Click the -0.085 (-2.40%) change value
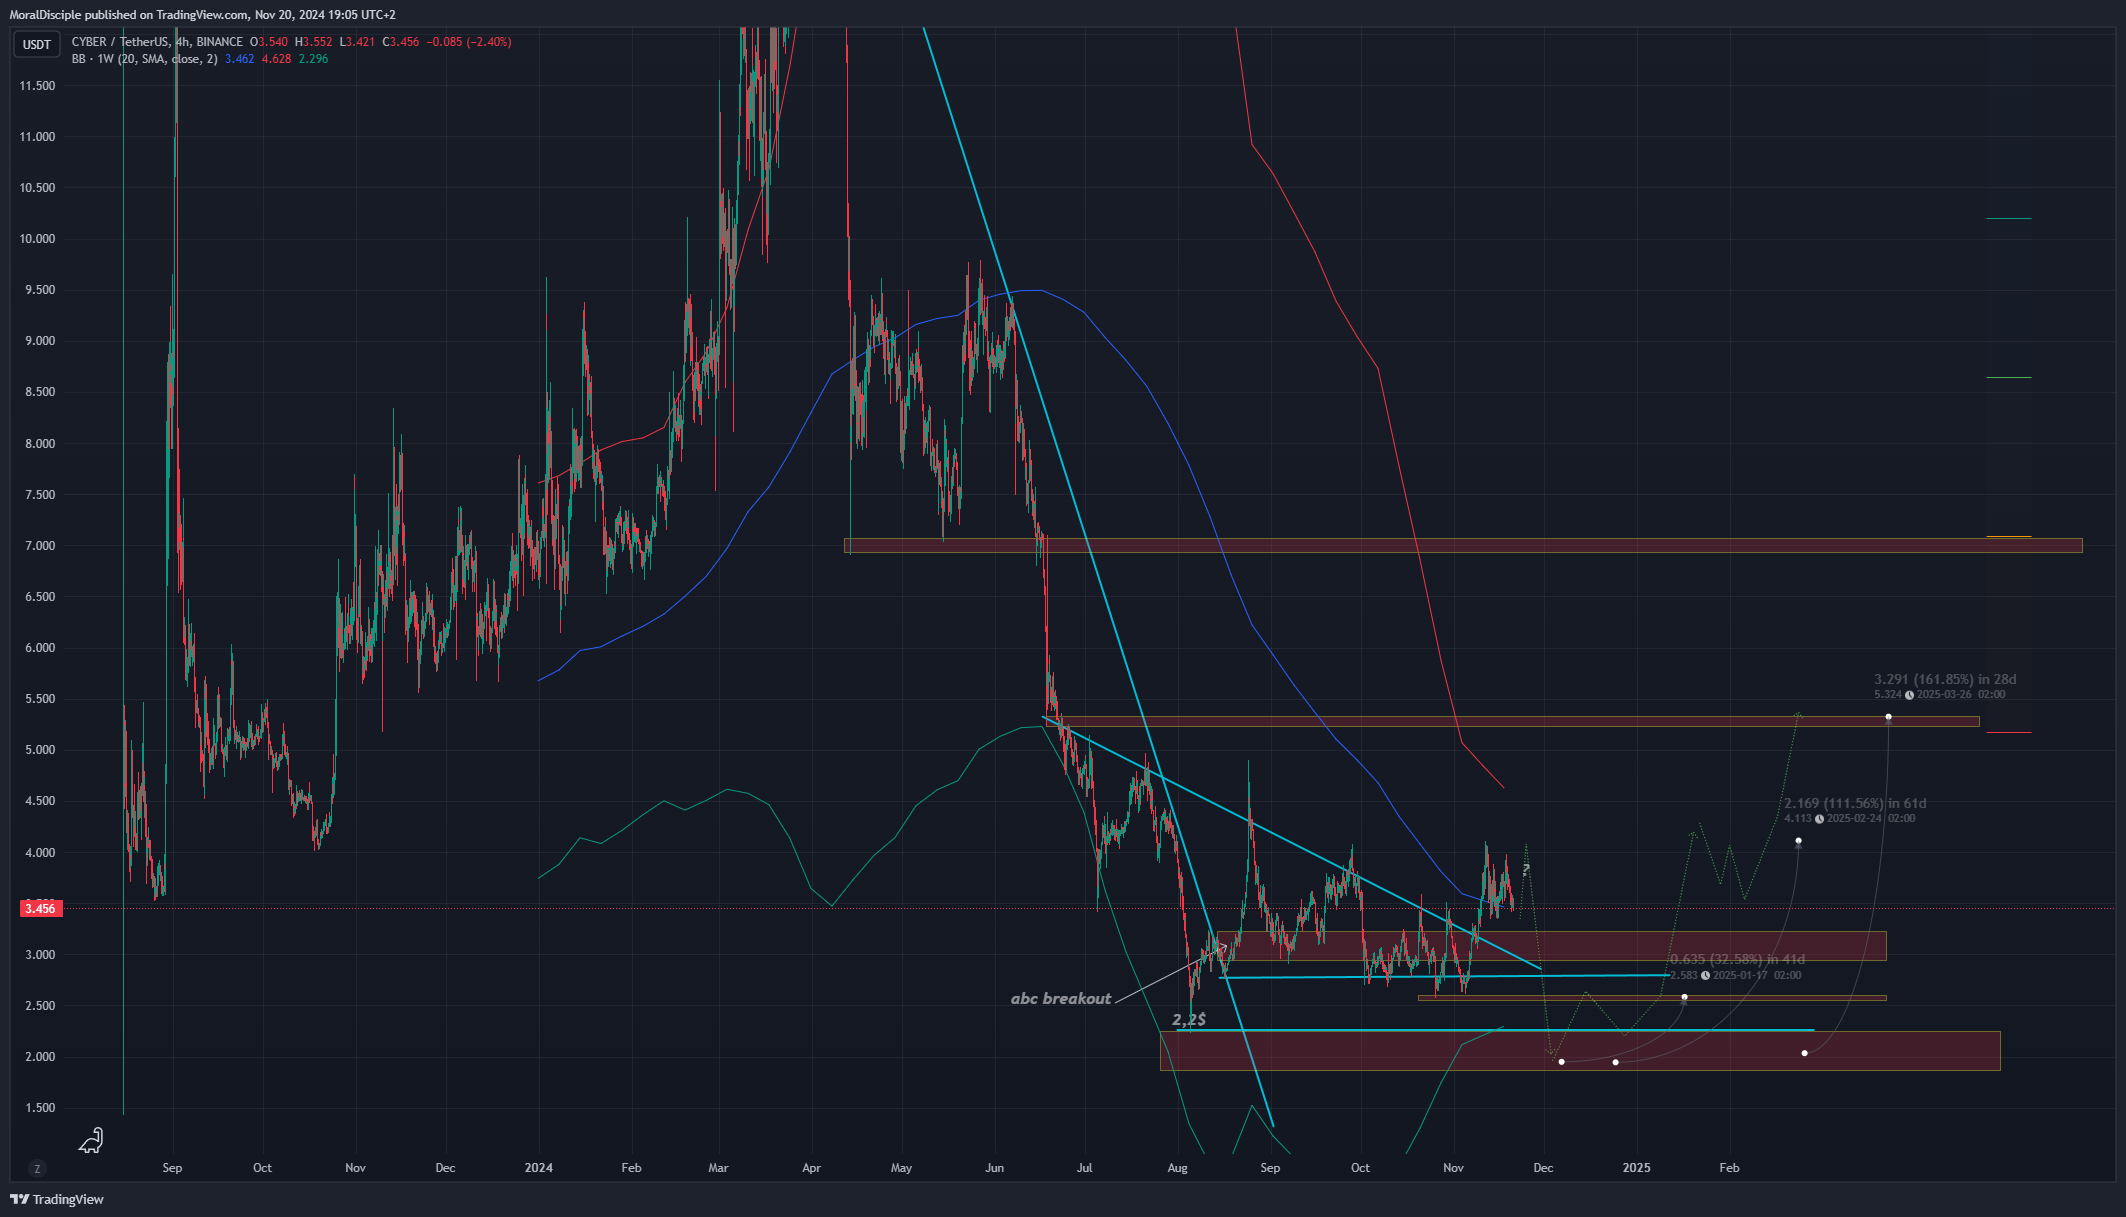 point(469,42)
